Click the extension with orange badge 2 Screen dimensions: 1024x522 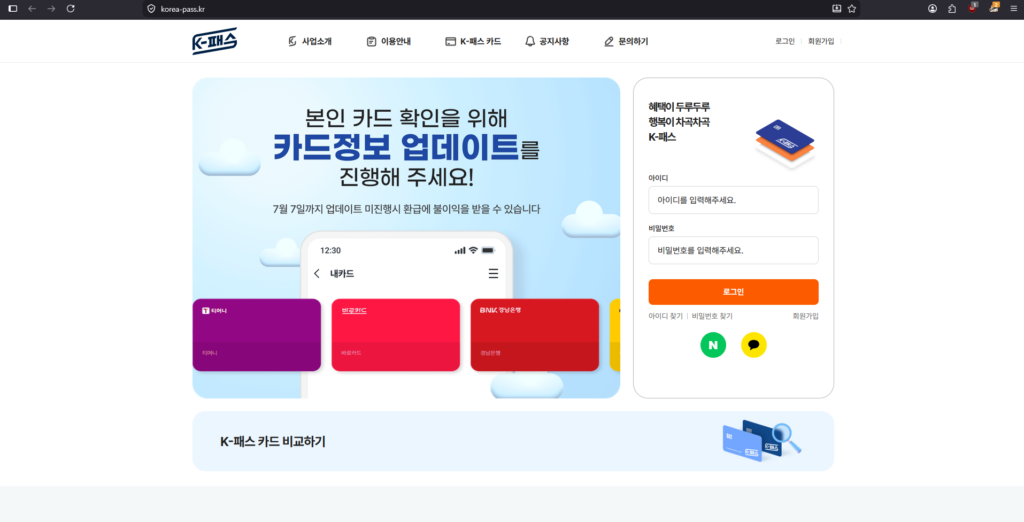click(x=994, y=8)
